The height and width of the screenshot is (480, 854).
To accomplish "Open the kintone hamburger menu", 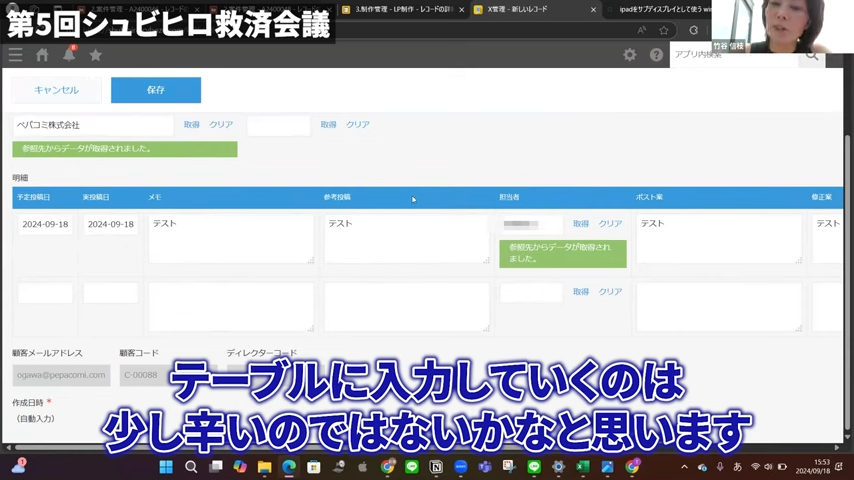I will 15,55.
